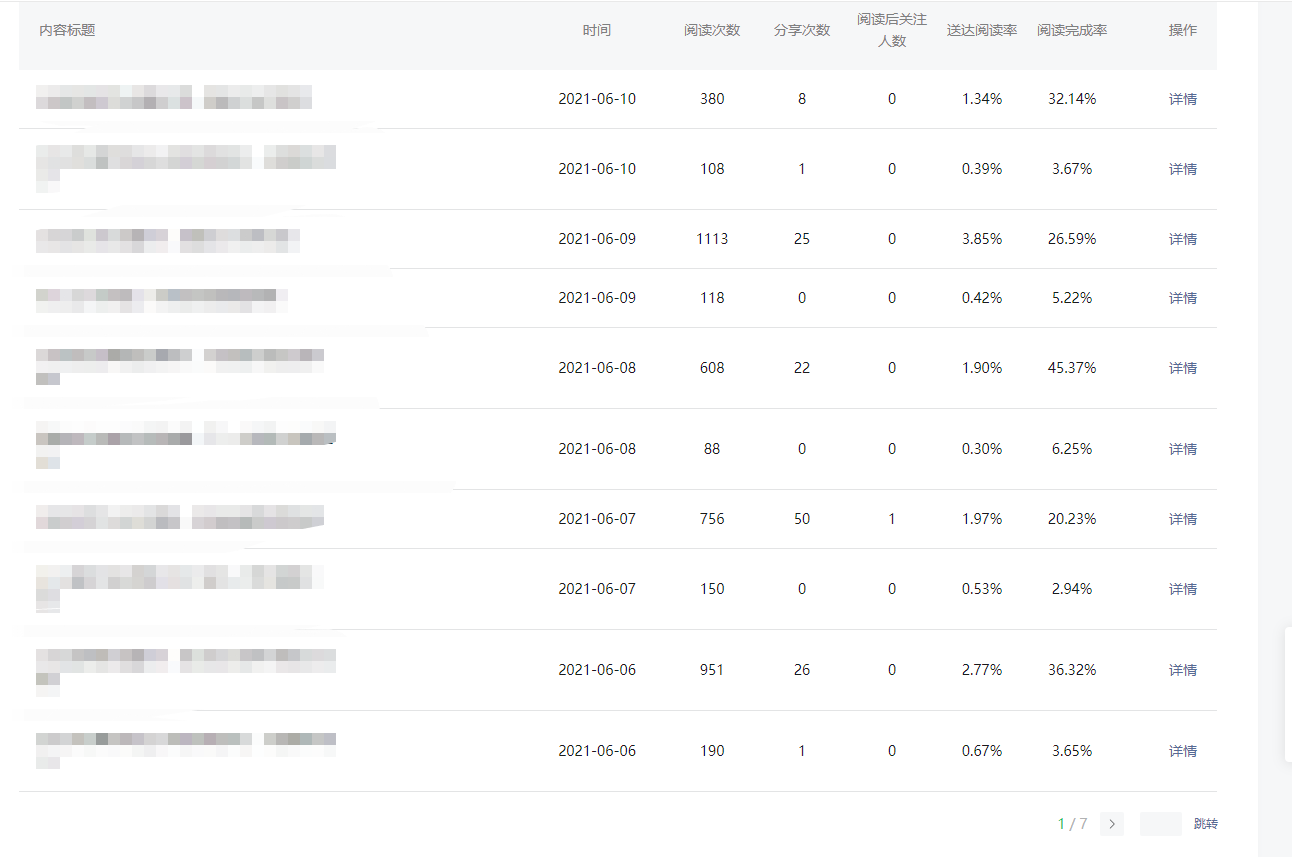Click the page number input field

pyautogui.click(x=1160, y=824)
